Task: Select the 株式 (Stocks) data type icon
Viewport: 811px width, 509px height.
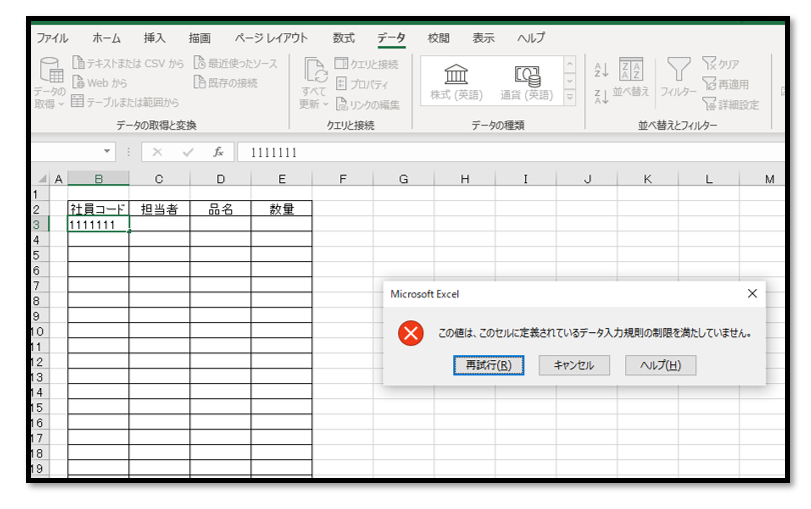Action: pos(455,76)
